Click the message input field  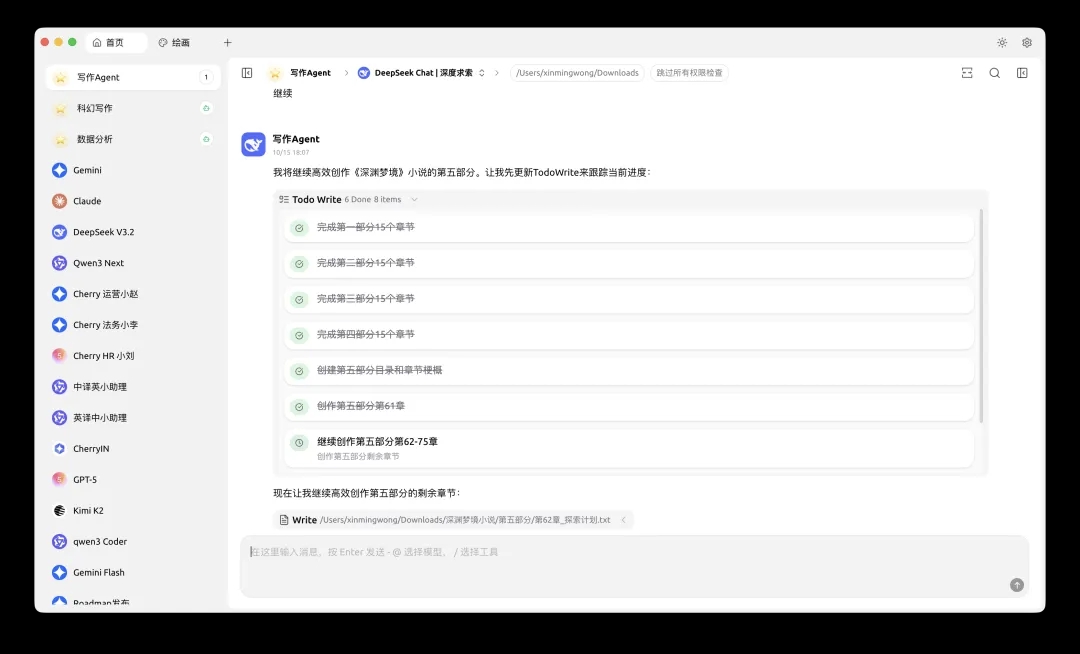[x=634, y=566]
